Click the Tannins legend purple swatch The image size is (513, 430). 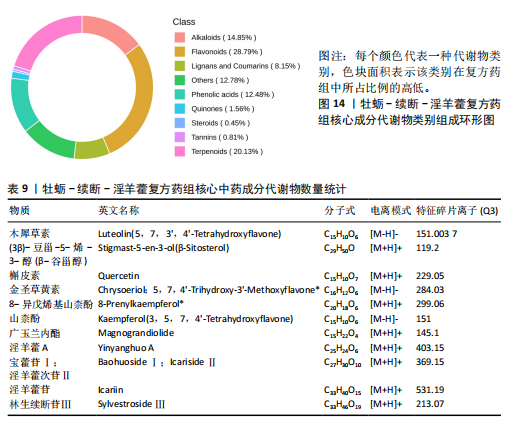pos(180,137)
